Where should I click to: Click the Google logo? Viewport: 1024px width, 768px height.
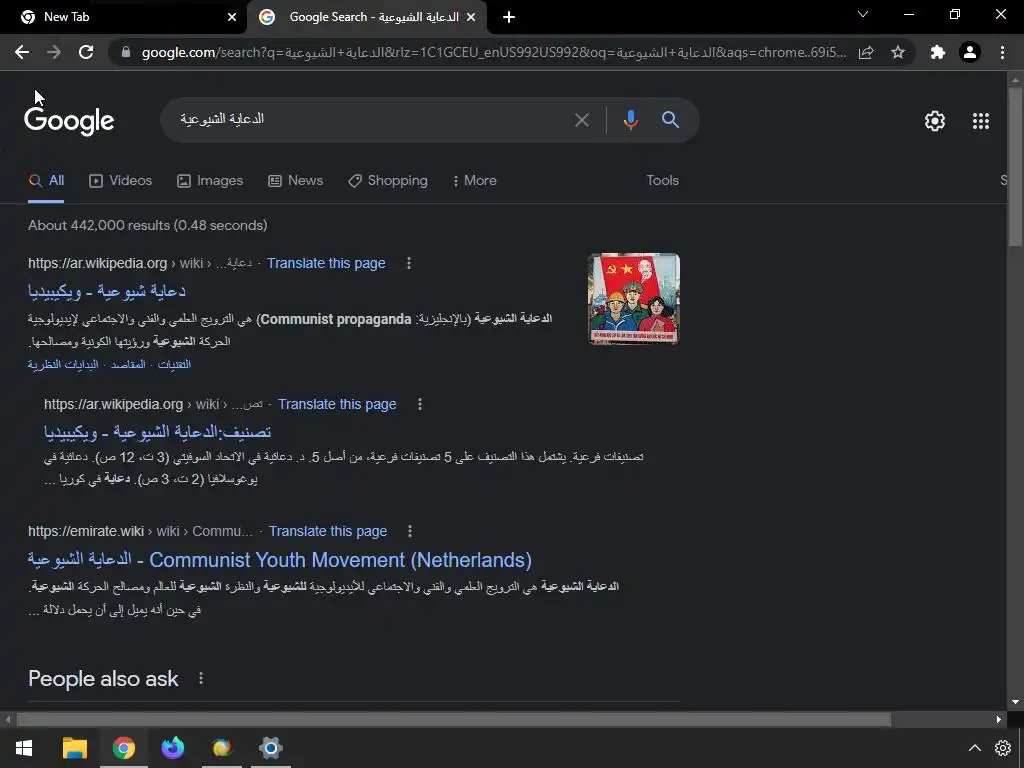point(69,121)
